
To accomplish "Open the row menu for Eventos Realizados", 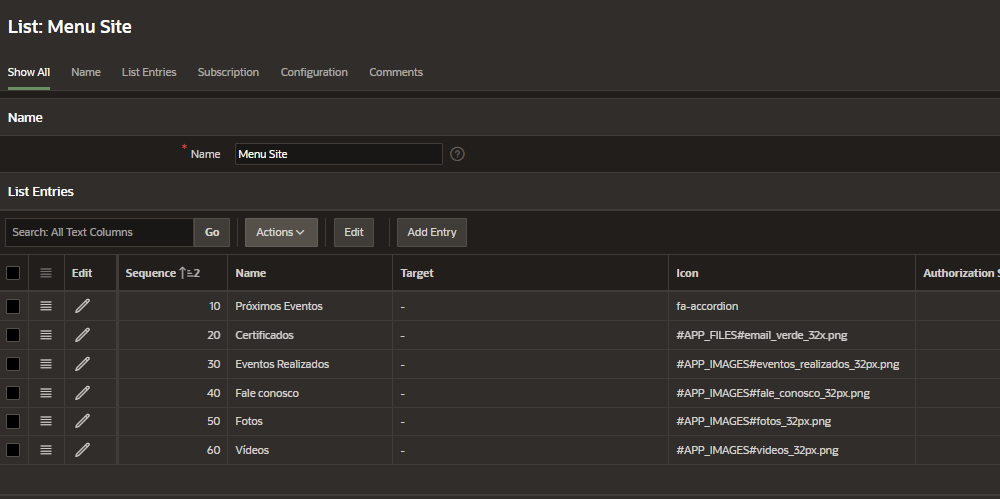I will click(x=46, y=364).
